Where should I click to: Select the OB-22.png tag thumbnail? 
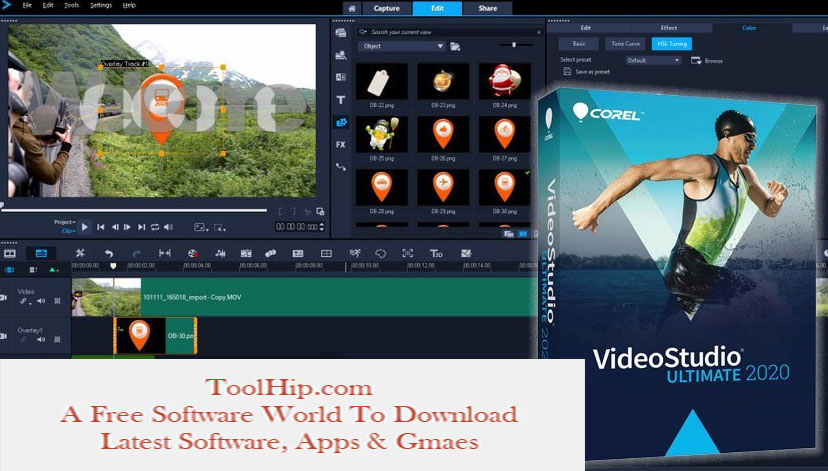coord(381,82)
